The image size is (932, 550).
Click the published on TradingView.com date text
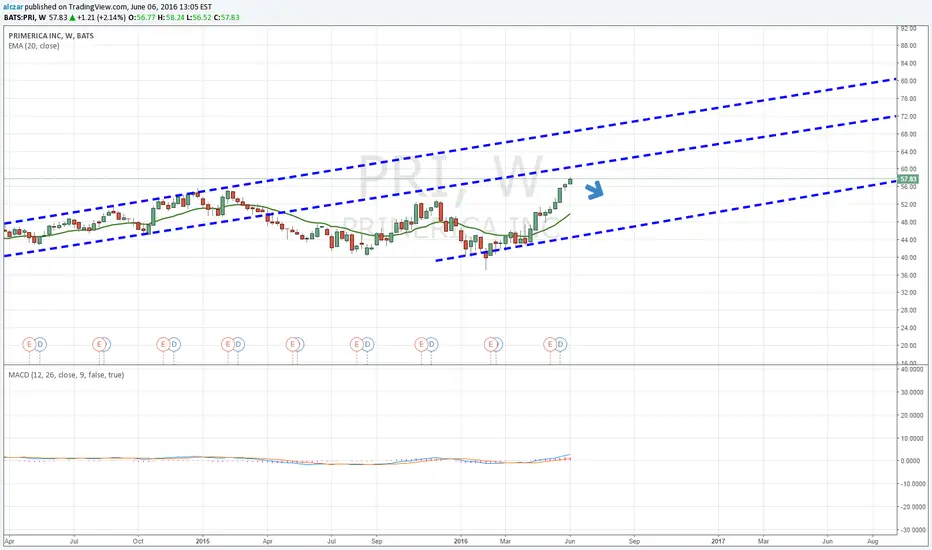(118, 7)
